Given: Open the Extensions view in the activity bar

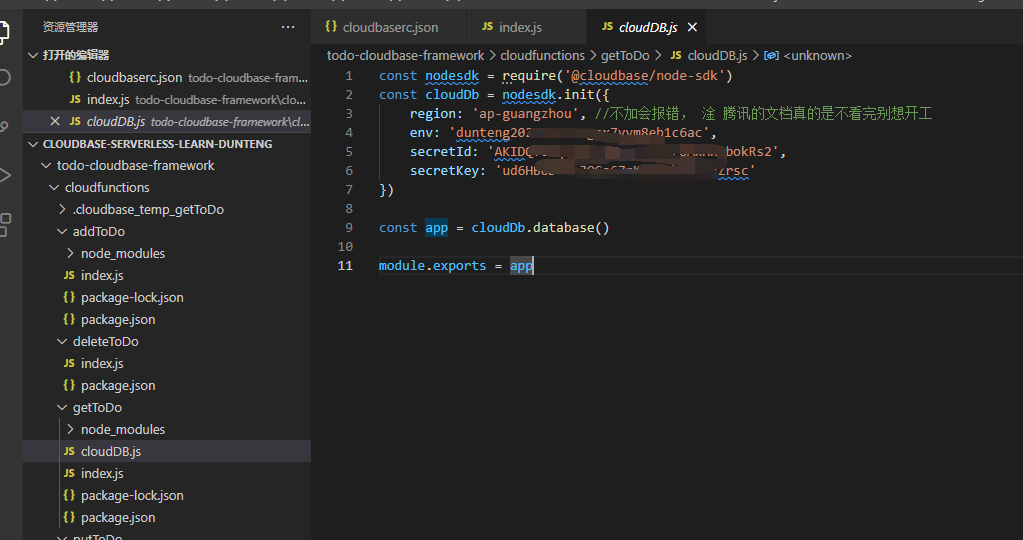Looking at the screenshot, I should 5,224.
